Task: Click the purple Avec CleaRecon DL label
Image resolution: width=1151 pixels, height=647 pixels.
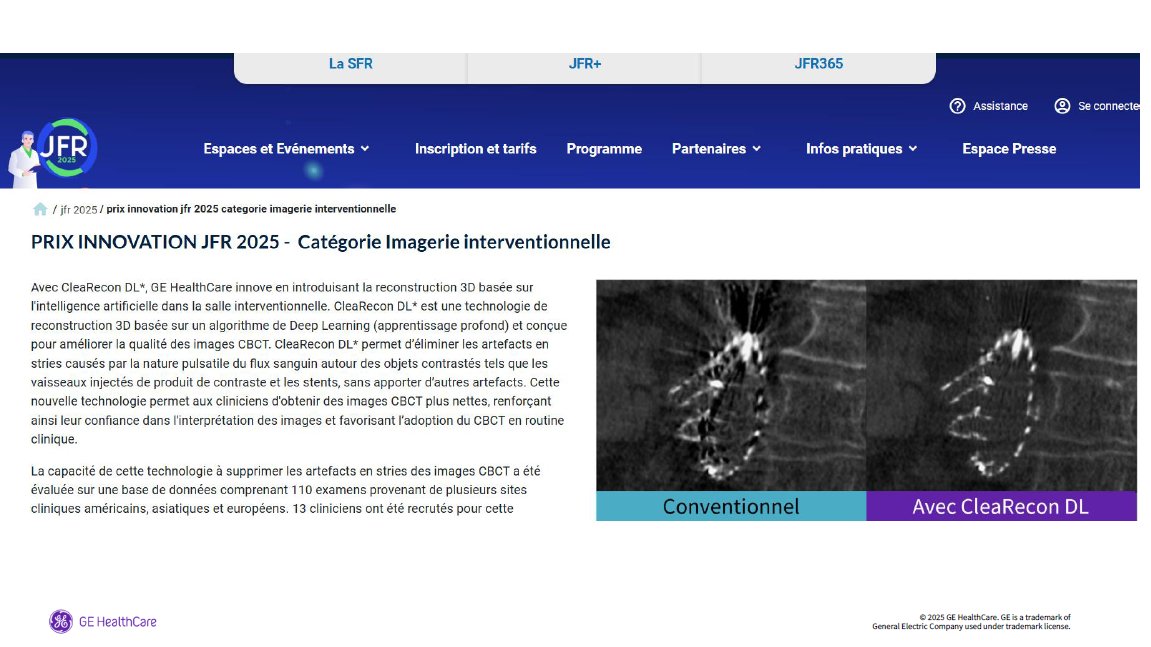Action: click(x=1001, y=507)
